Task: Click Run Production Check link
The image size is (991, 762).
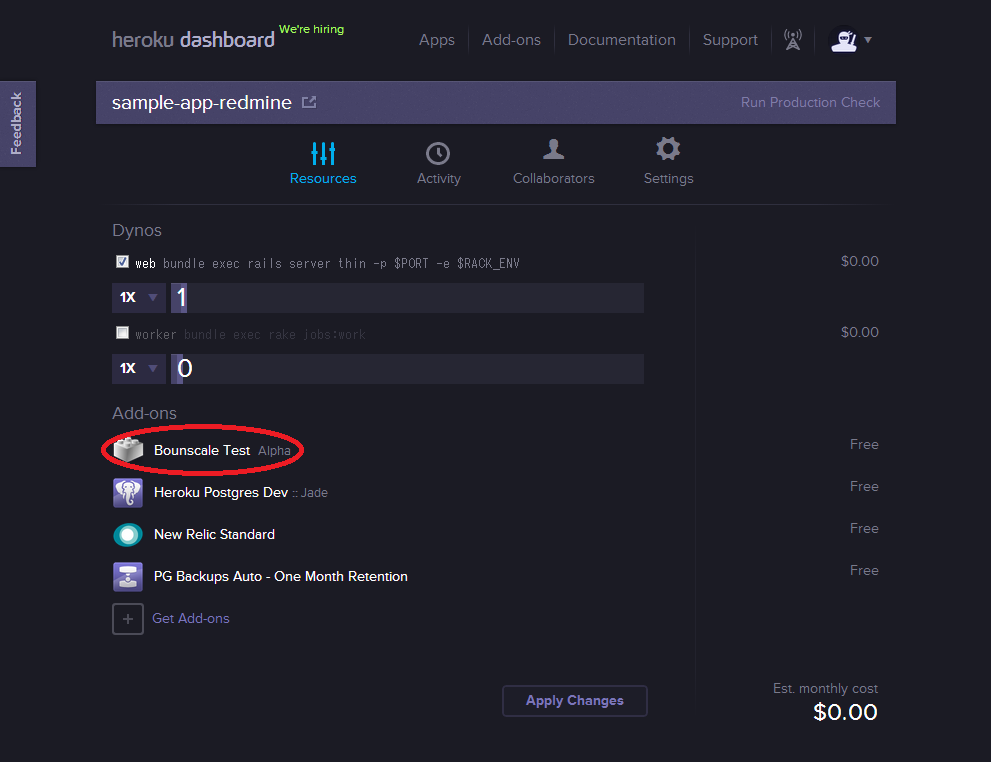Action: (810, 102)
